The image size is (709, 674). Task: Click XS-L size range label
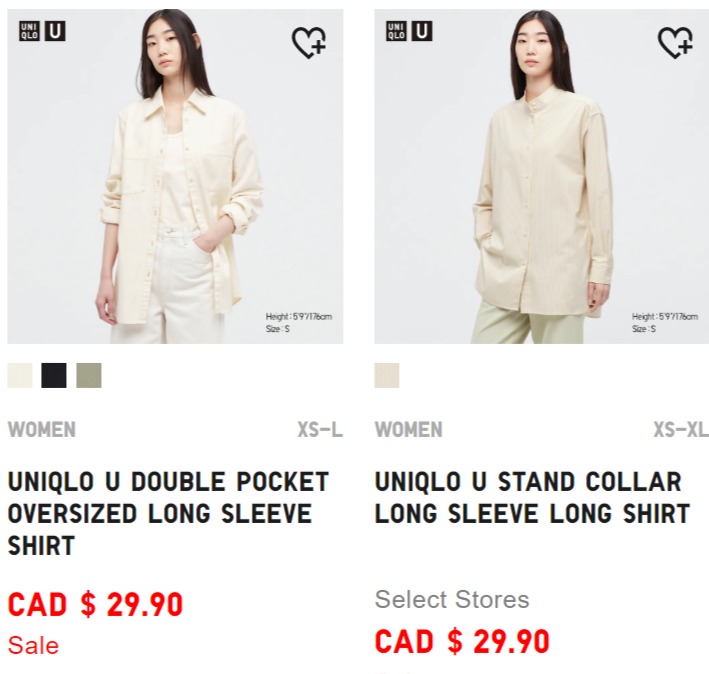pyautogui.click(x=320, y=429)
